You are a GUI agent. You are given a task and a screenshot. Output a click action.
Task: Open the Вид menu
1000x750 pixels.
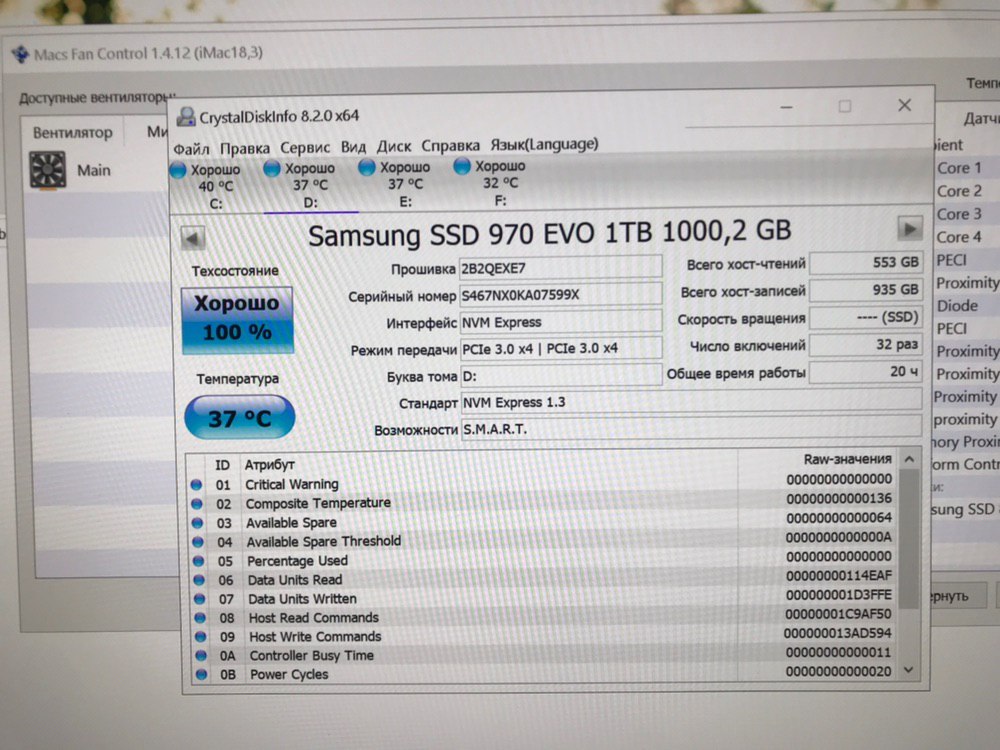click(x=353, y=147)
